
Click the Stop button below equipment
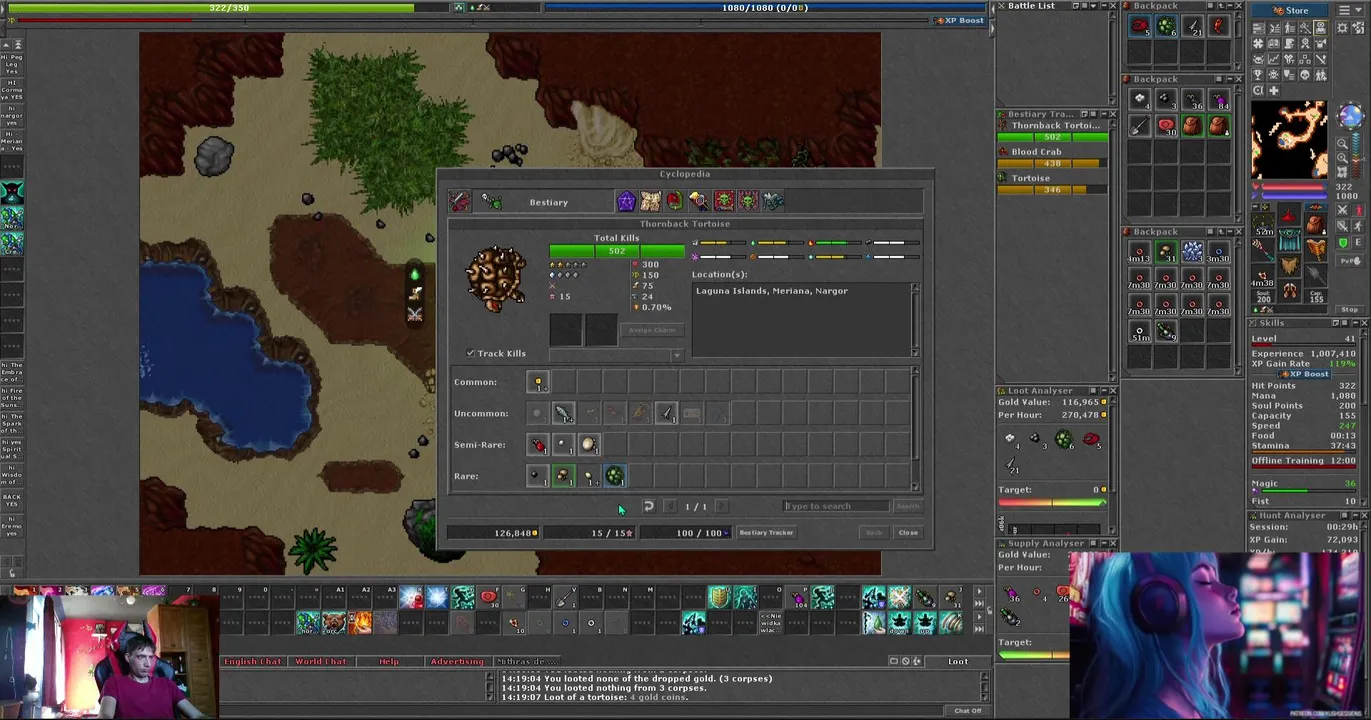point(1349,310)
